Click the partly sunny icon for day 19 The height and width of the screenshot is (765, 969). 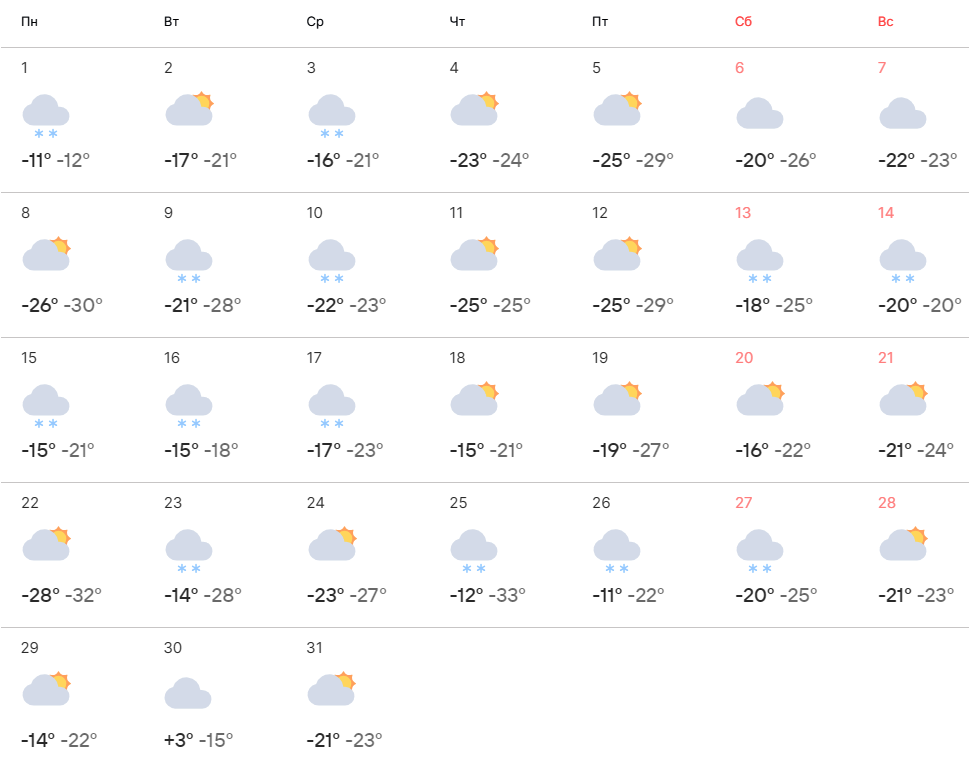617,399
